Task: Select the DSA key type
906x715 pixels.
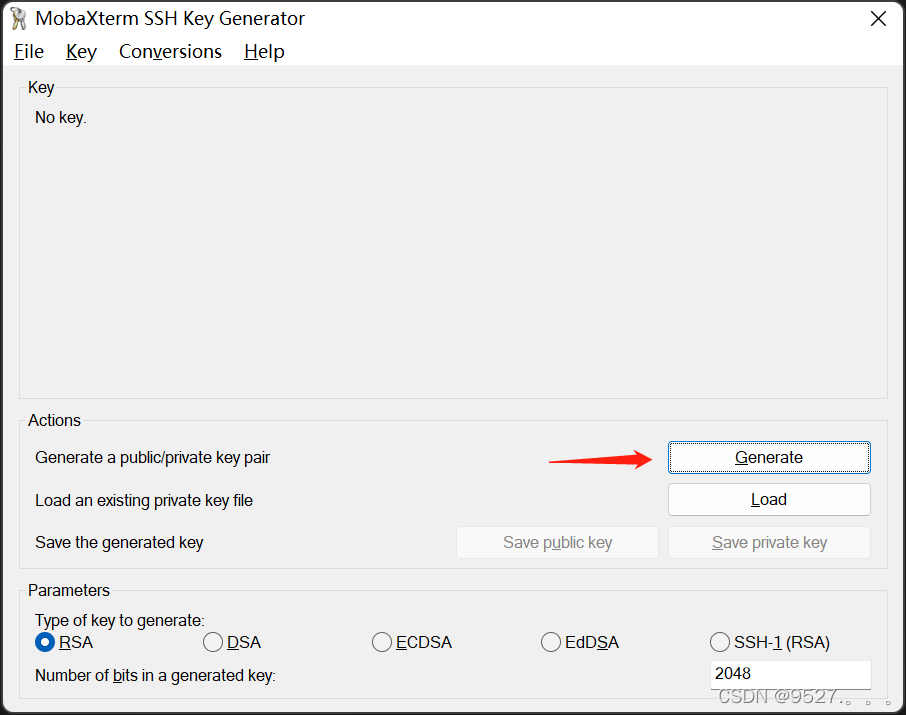Action: coord(212,642)
